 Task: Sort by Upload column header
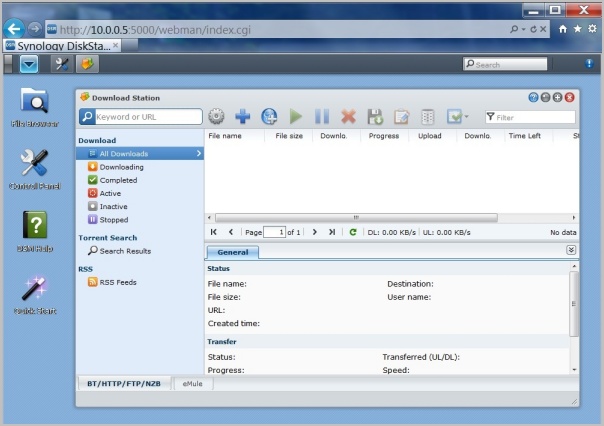coord(430,136)
